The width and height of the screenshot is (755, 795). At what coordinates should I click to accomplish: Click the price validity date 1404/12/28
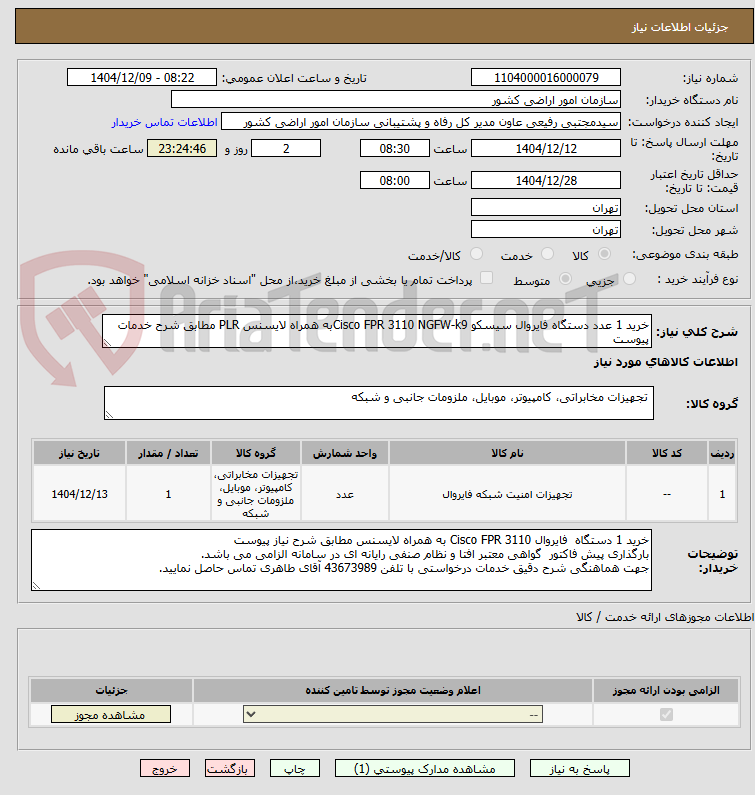click(x=546, y=180)
